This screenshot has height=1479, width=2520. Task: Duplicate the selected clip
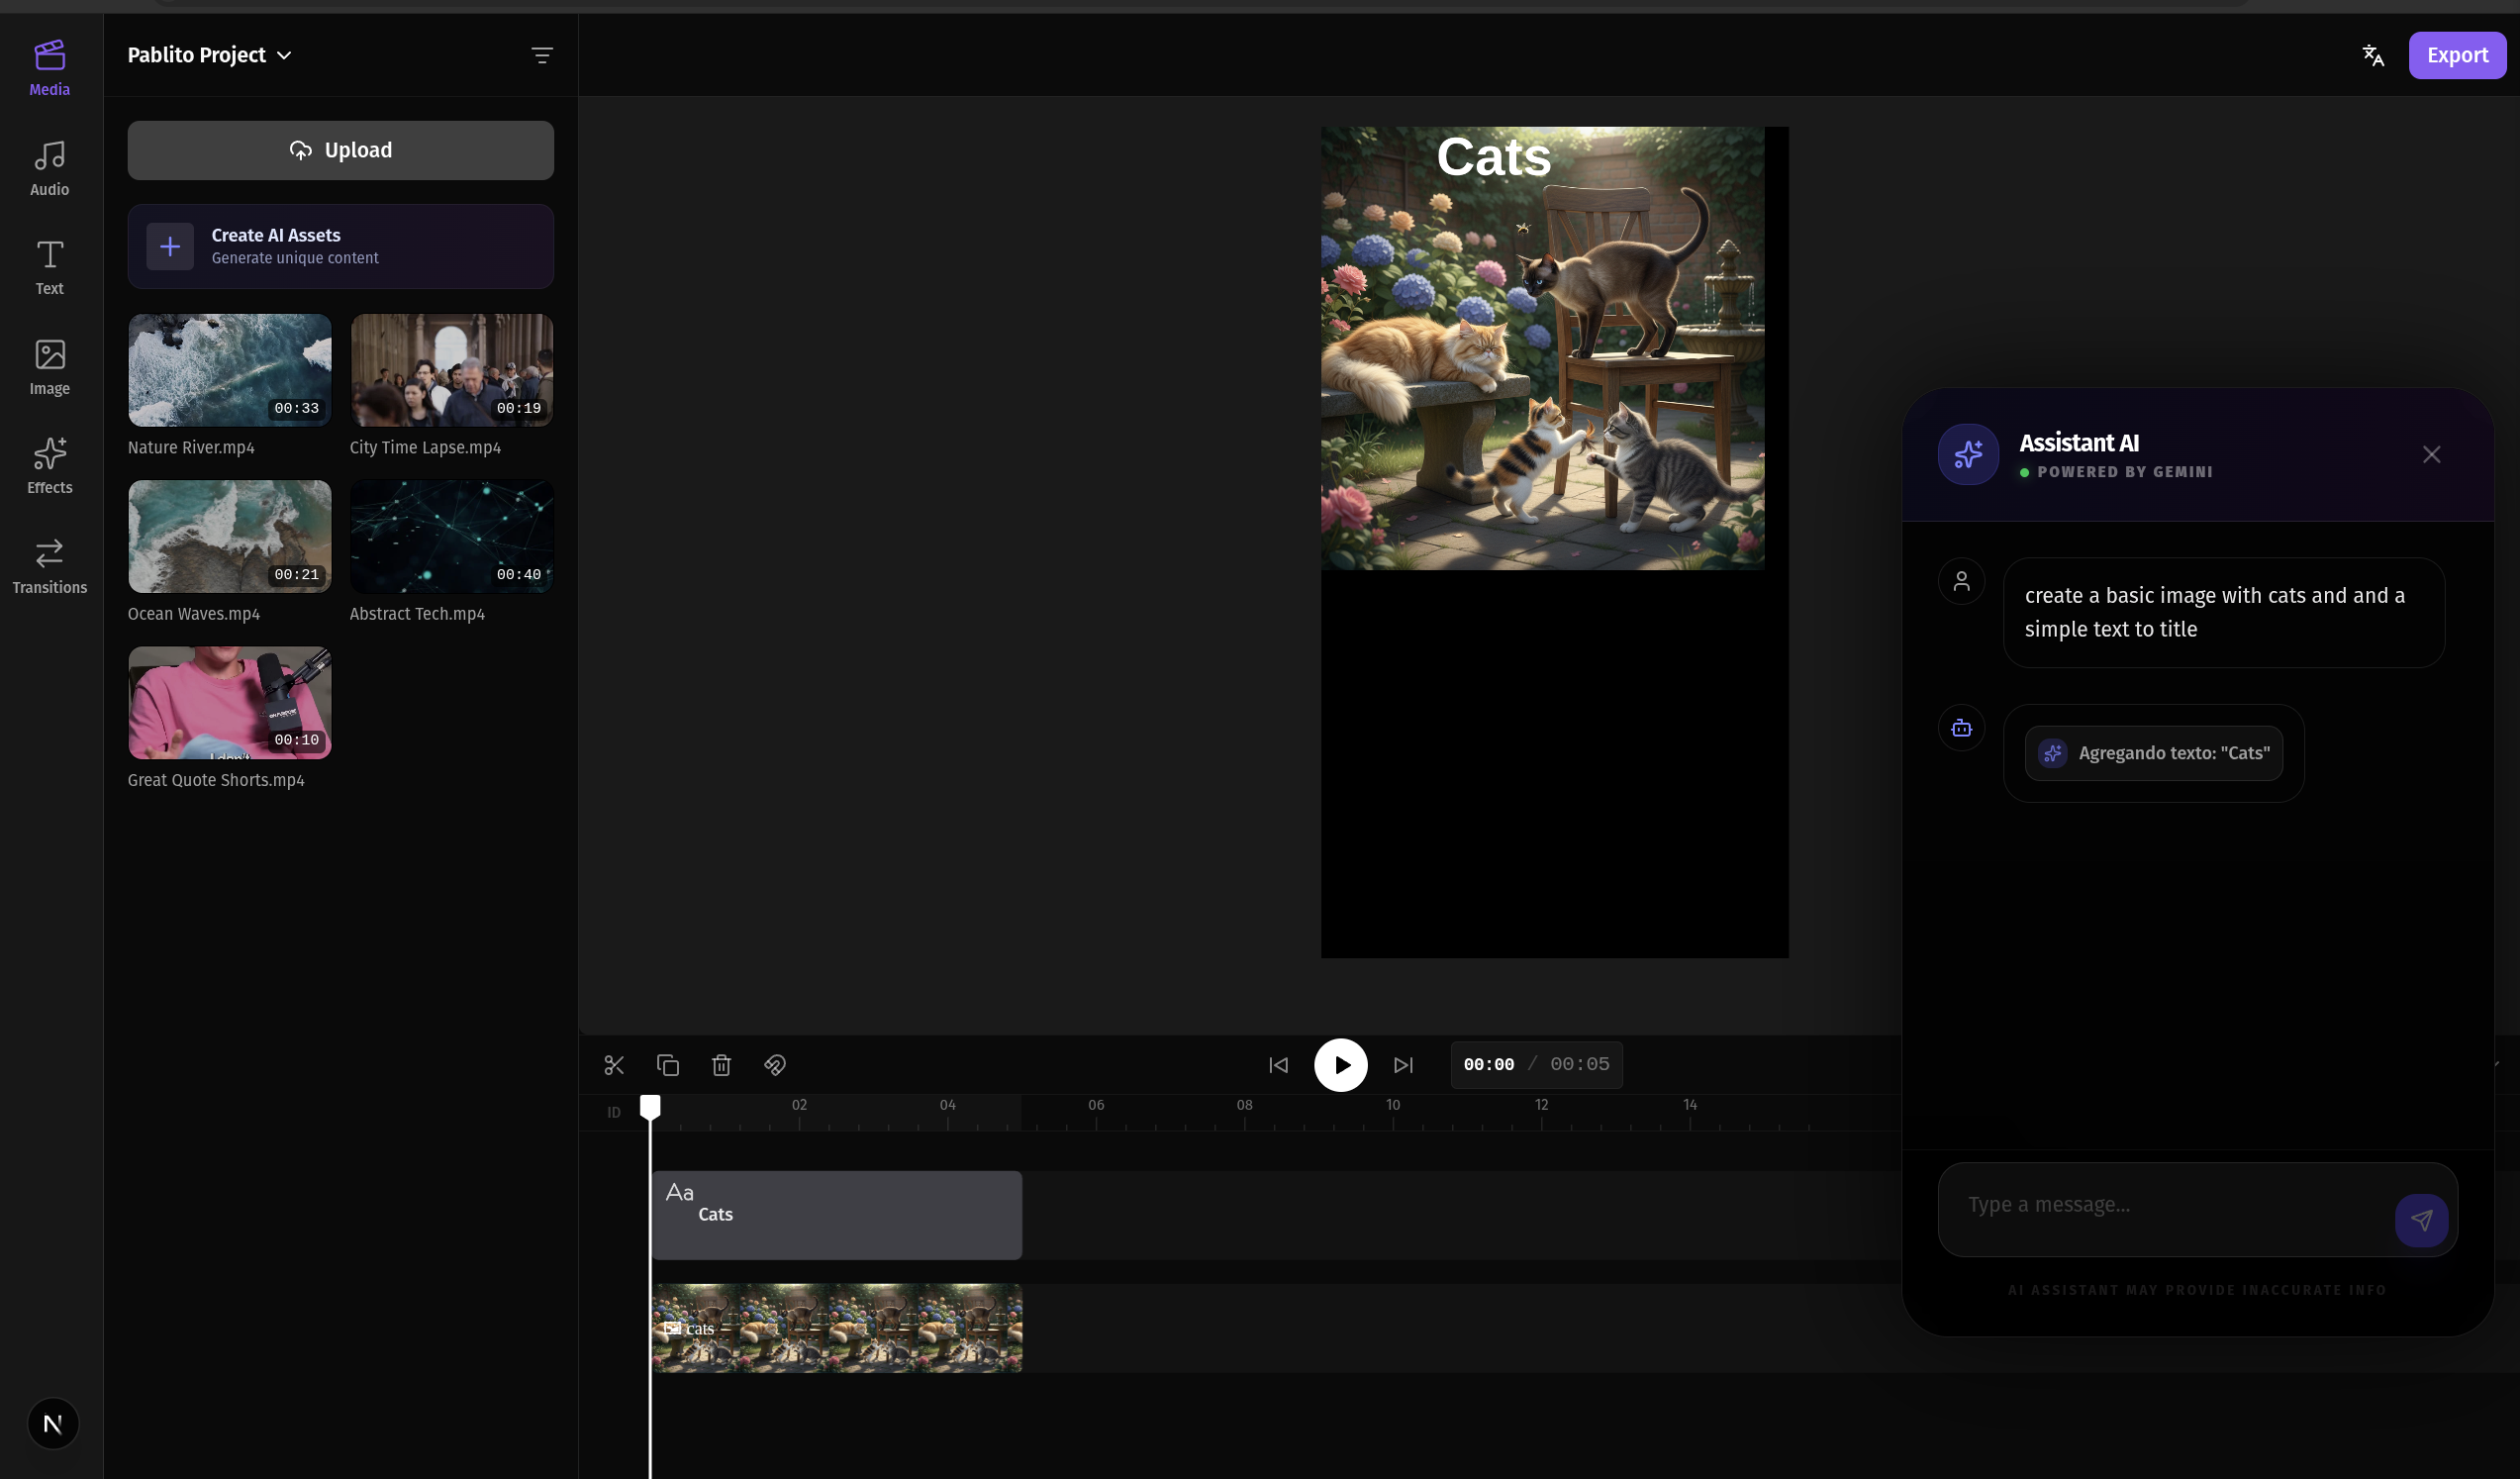point(667,1065)
